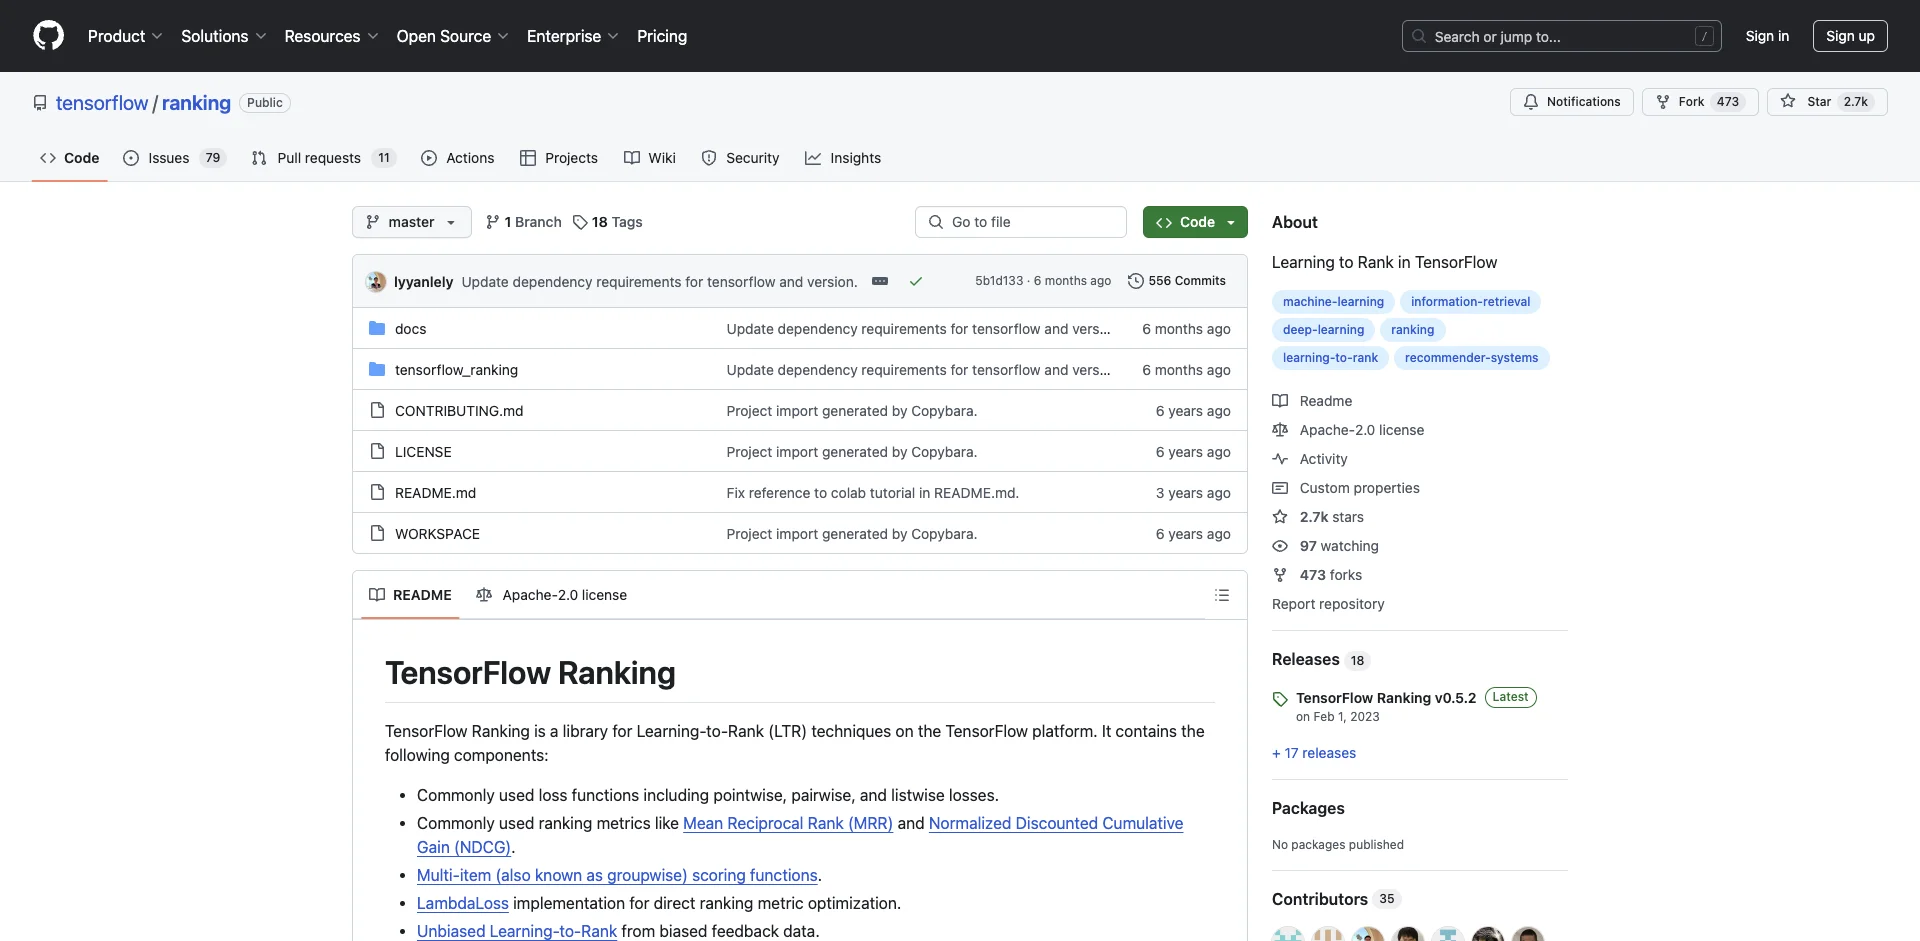Click the recommender-systems topic tag
Image resolution: width=1920 pixels, height=941 pixels.
1471,358
